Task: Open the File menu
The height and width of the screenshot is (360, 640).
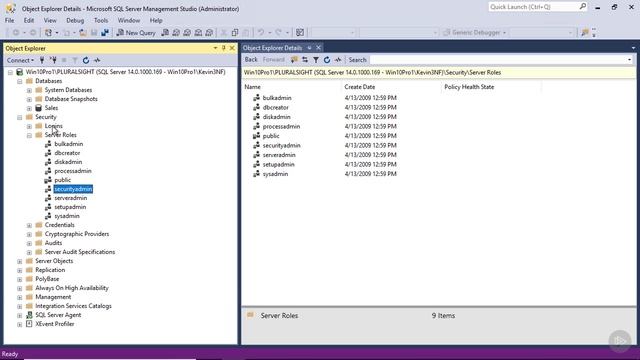Action: [x=9, y=20]
